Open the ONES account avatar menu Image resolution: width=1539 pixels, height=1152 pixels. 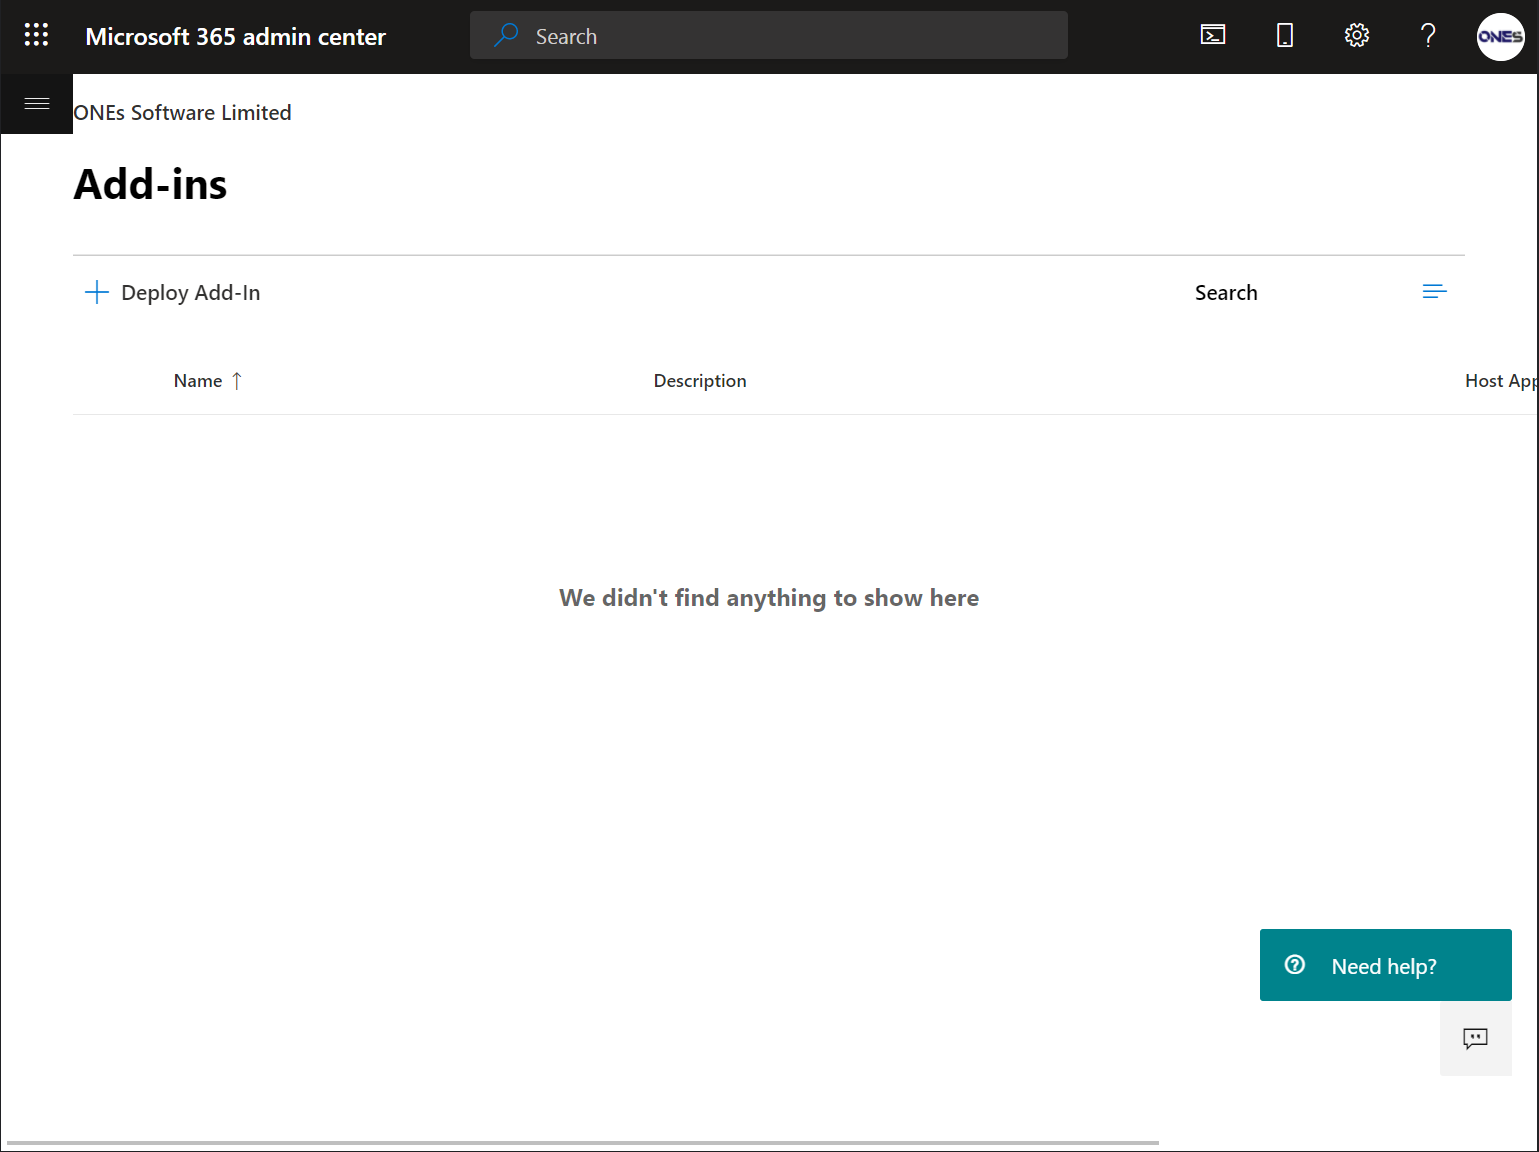point(1500,37)
